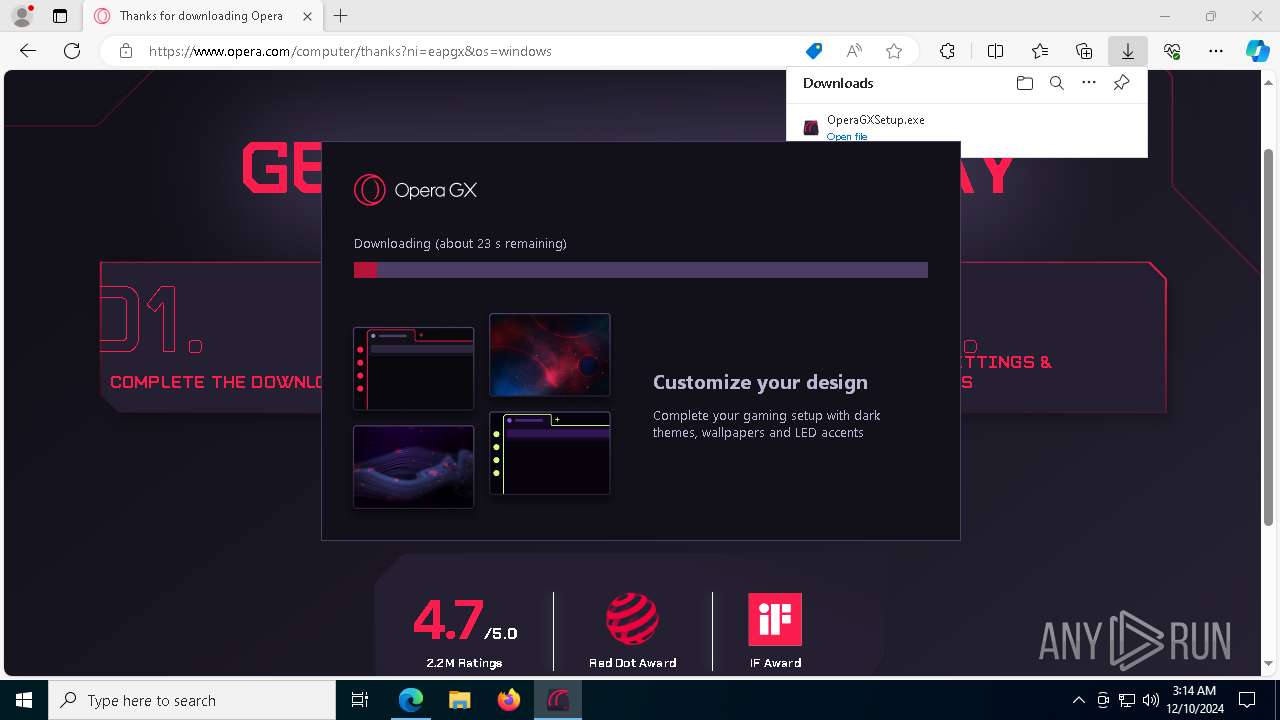The width and height of the screenshot is (1280, 720).
Task: Open Browser essentials heart icon
Action: pyautogui.click(x=1172, y=51)
